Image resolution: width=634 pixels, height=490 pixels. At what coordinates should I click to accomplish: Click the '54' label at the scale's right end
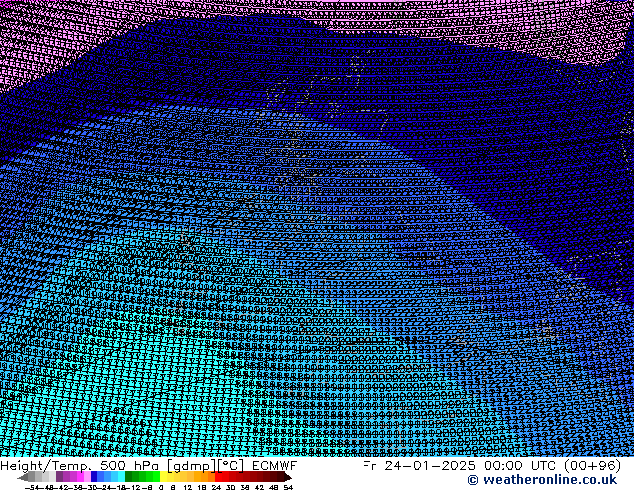(x=288, y=487)
